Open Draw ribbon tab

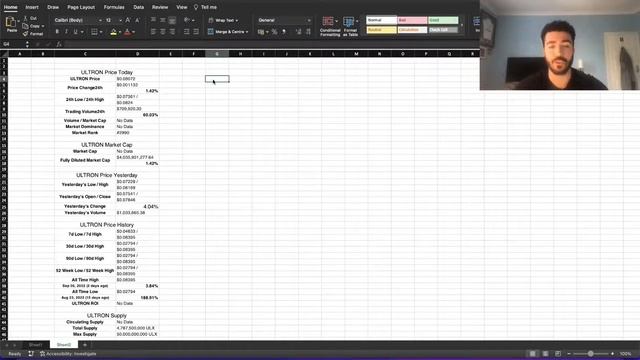click(53, 7)
